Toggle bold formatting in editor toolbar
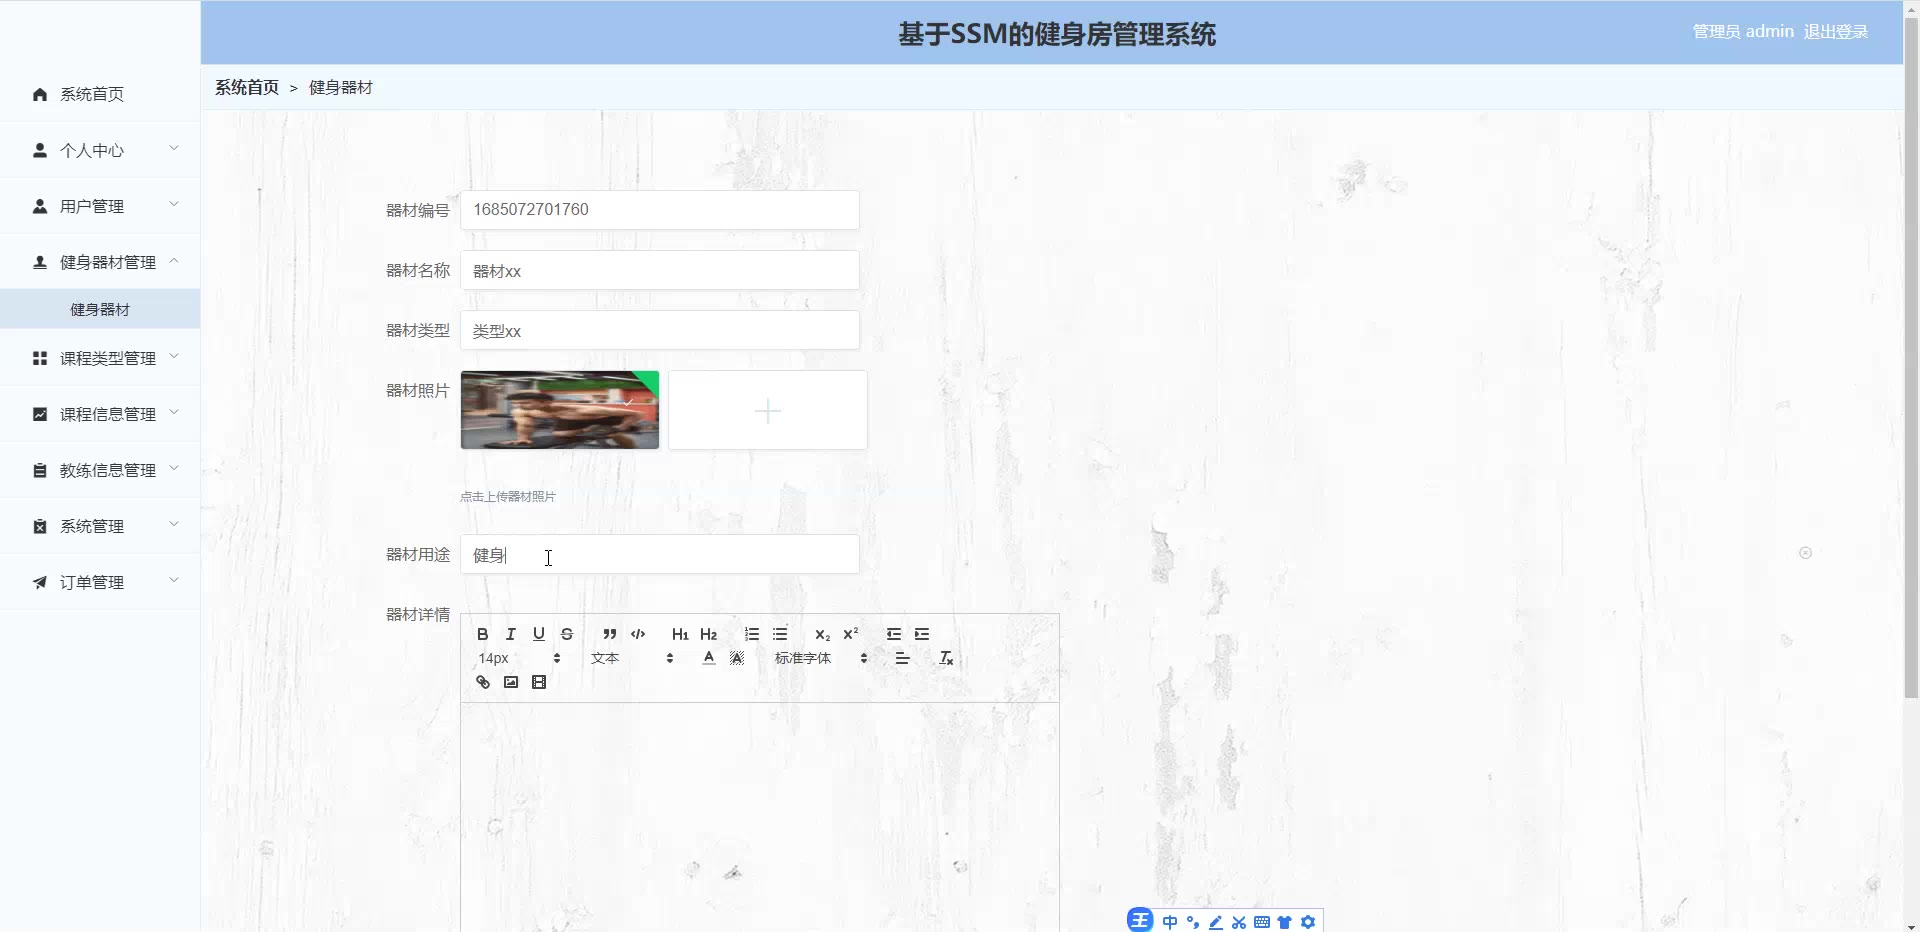 tap(483, 634)
